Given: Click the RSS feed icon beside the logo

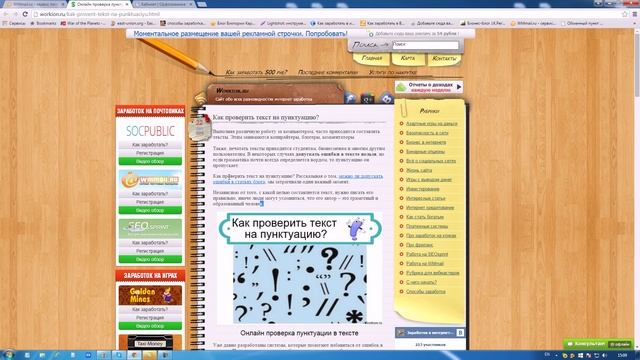Looking at the screenshot, I should [200, 98].
